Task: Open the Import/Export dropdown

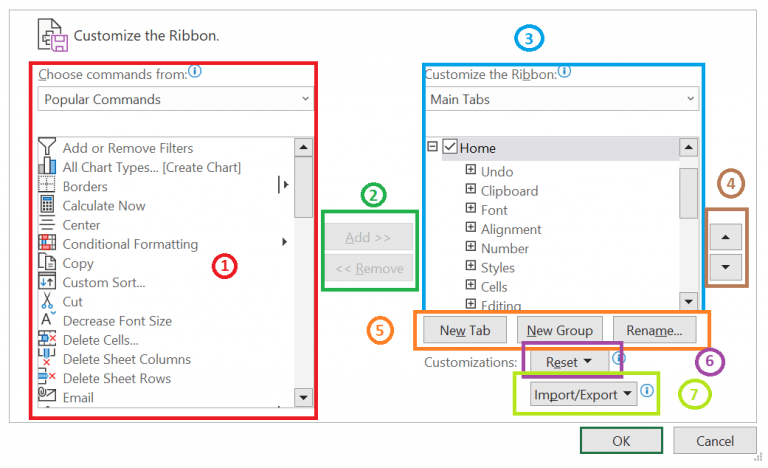Action: click(x=583, y=394)
